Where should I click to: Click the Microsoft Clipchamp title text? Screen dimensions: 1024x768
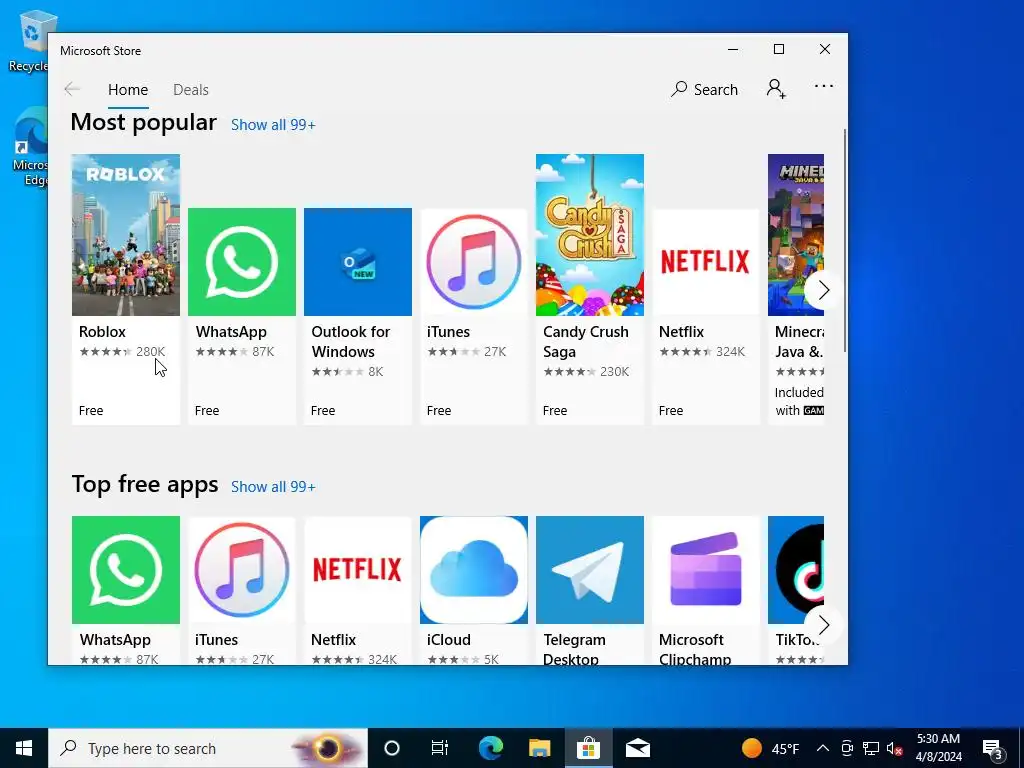(x=695, y=649)
